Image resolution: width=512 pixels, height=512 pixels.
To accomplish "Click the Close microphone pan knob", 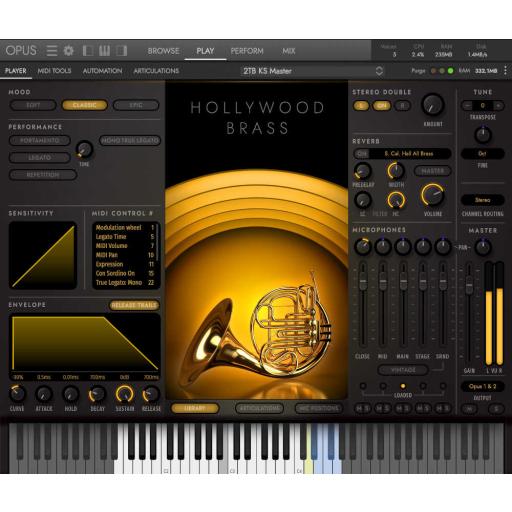I will (x=362, y=247).
